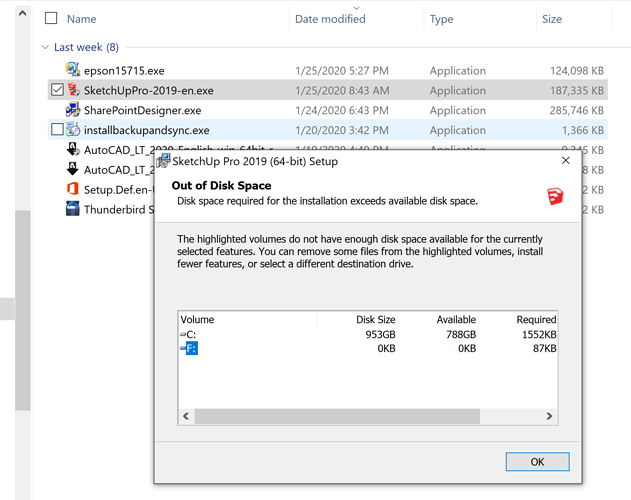Image resolution: width=631 pixels, height=500 pixels.
Task: Click the SharePointDesigner.exe file icon
Action: pos(73,110)
